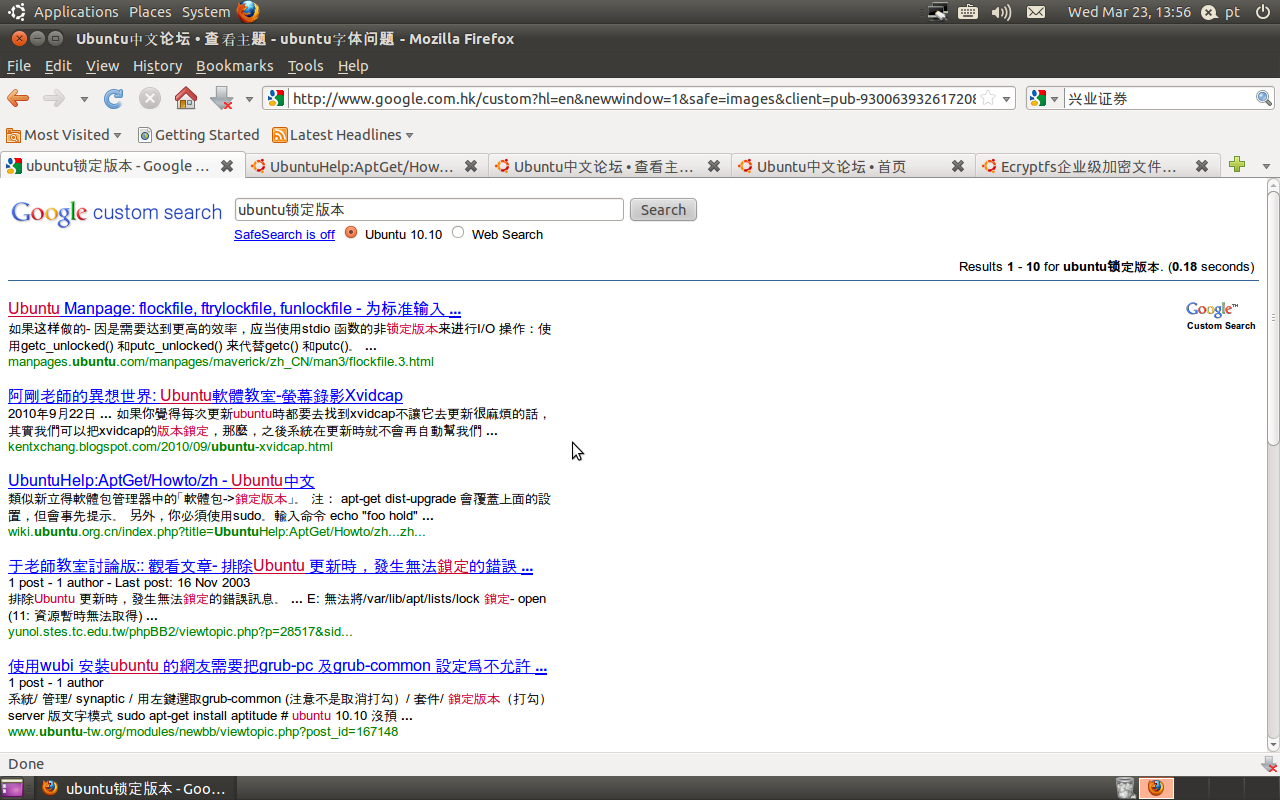1280x800 pixels.
Task: Click the search magnifier in search bar
Action: pos(1264,98)
